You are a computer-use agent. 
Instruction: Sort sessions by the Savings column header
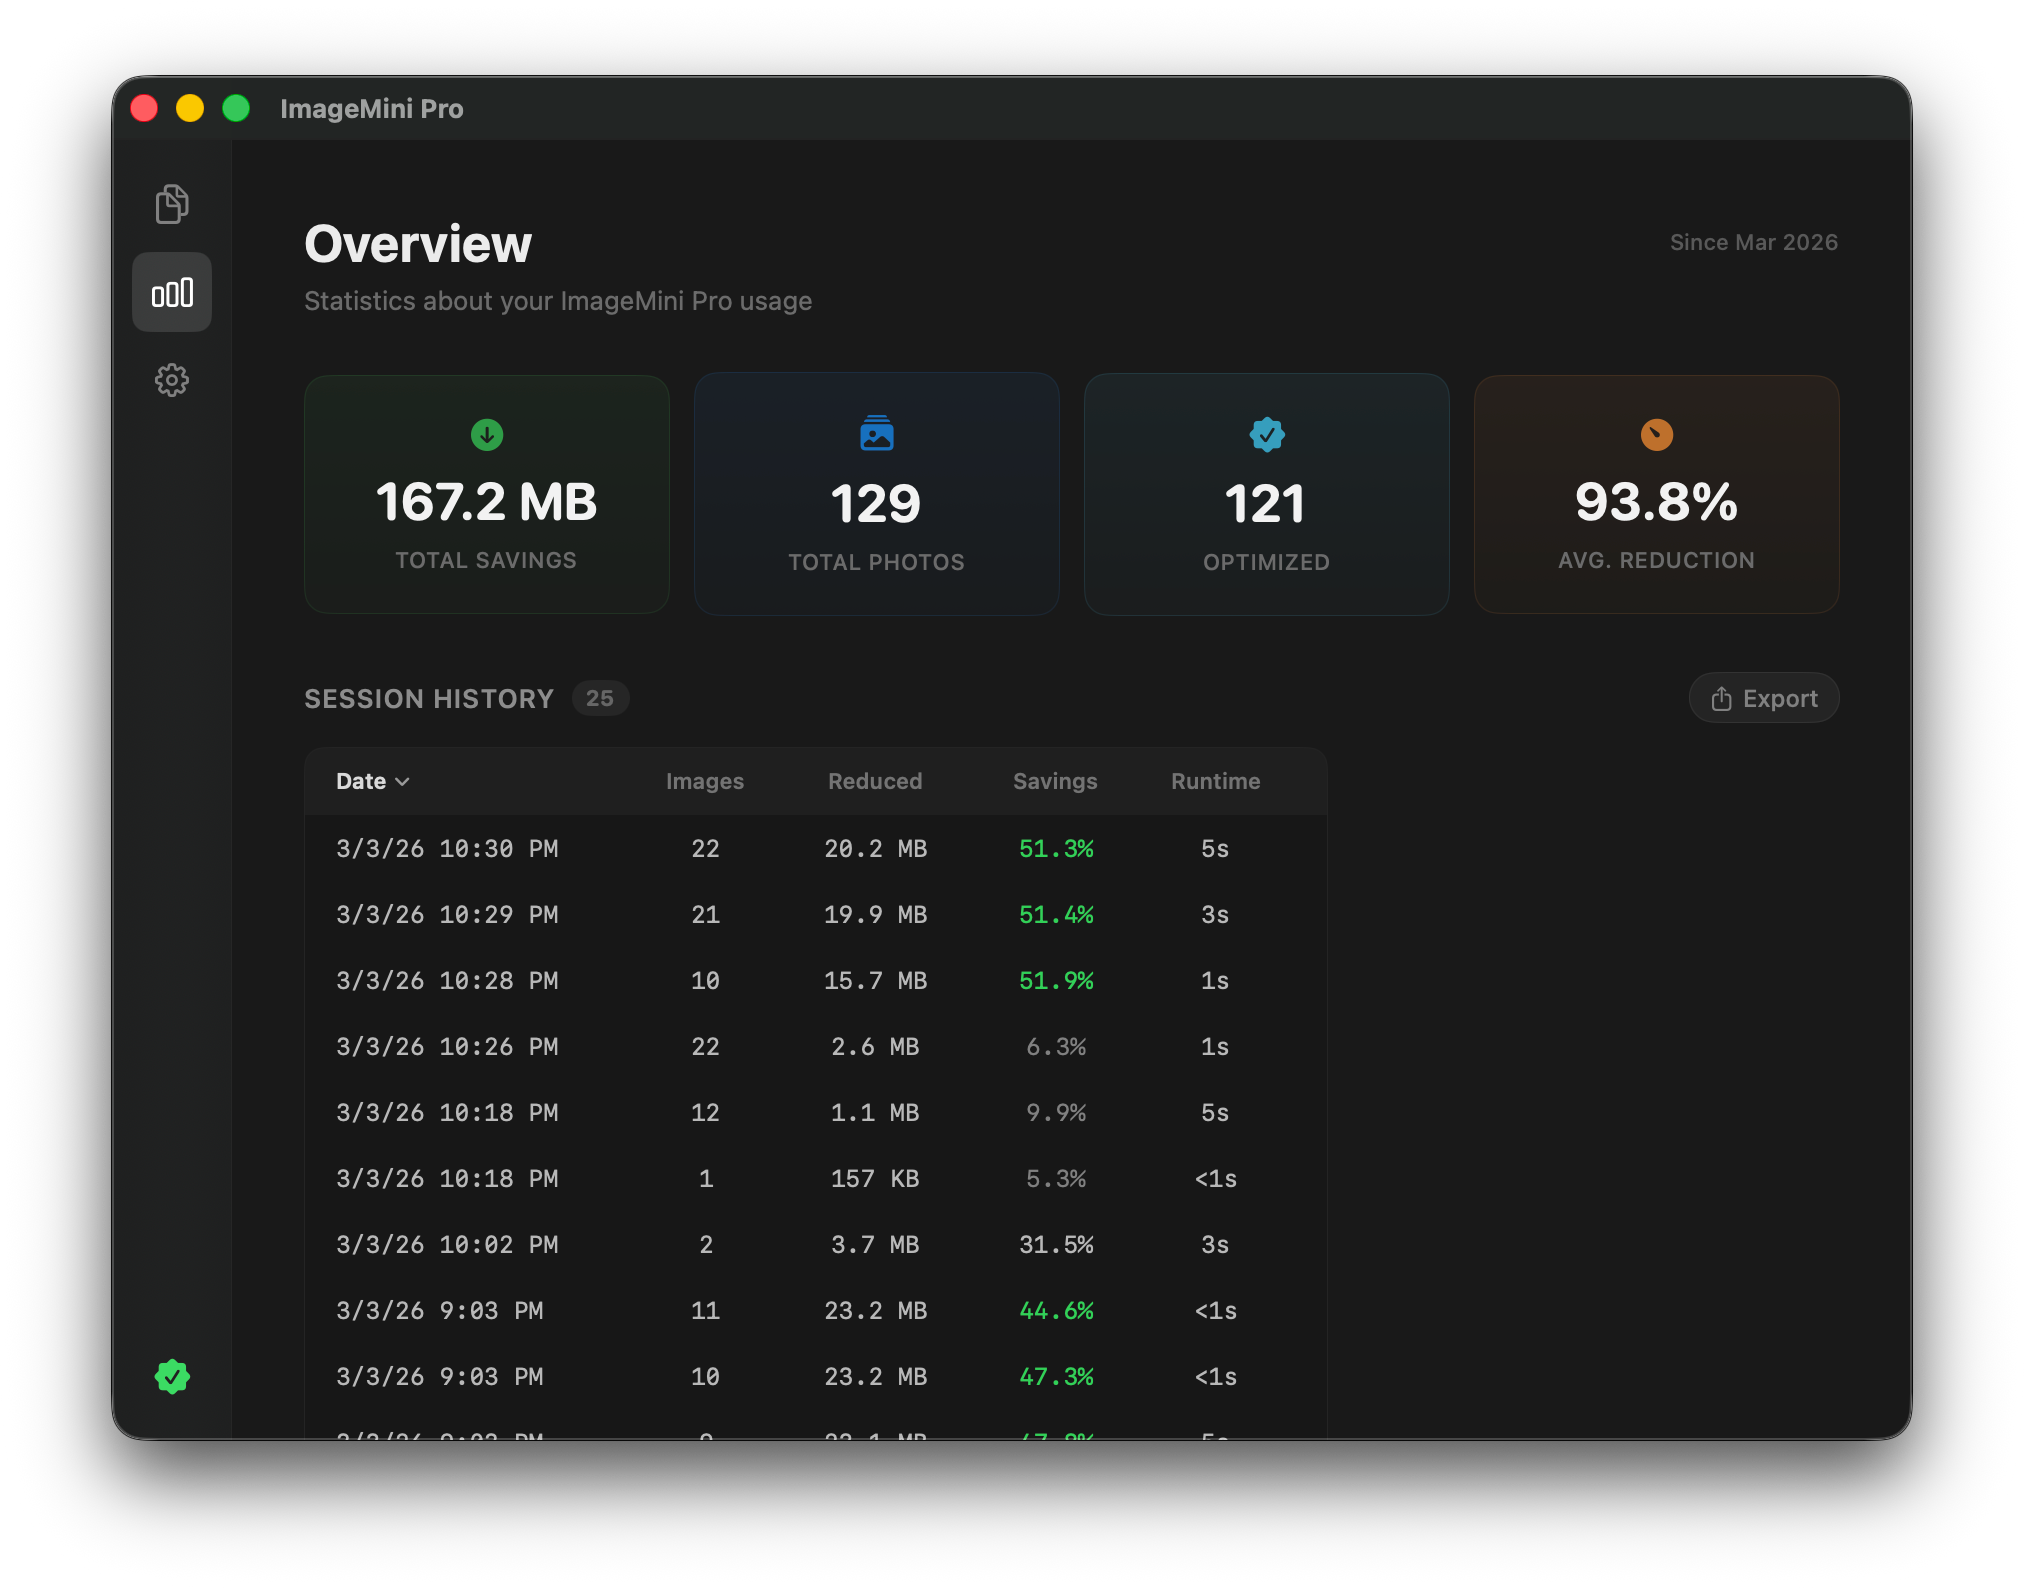(1055, 781)
